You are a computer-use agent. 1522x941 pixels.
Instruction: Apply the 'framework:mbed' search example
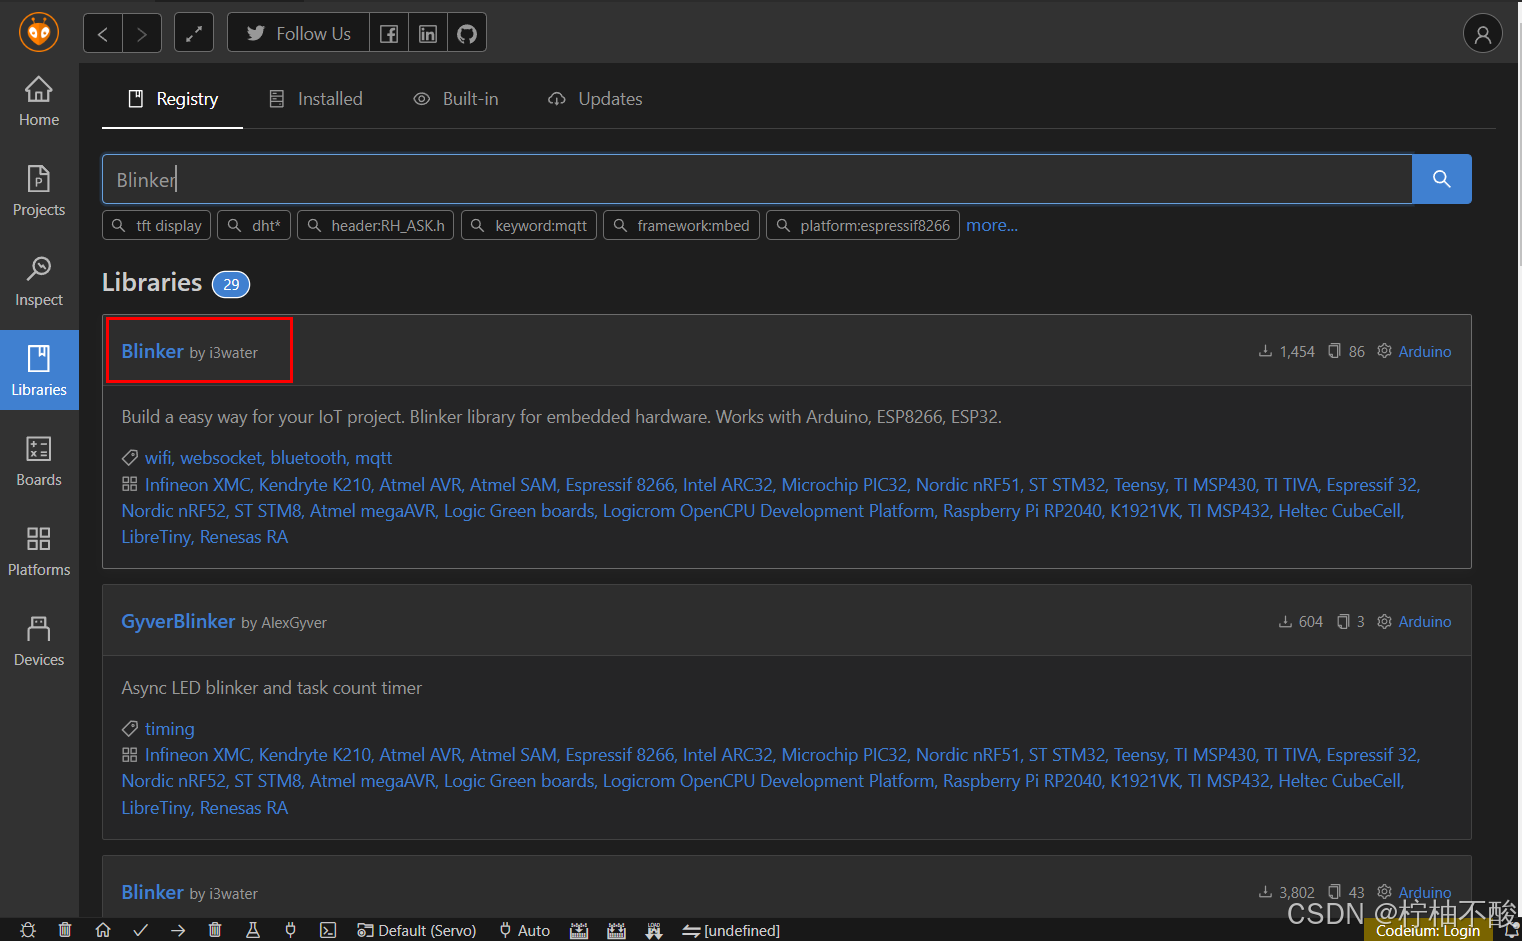click(682, 225)
